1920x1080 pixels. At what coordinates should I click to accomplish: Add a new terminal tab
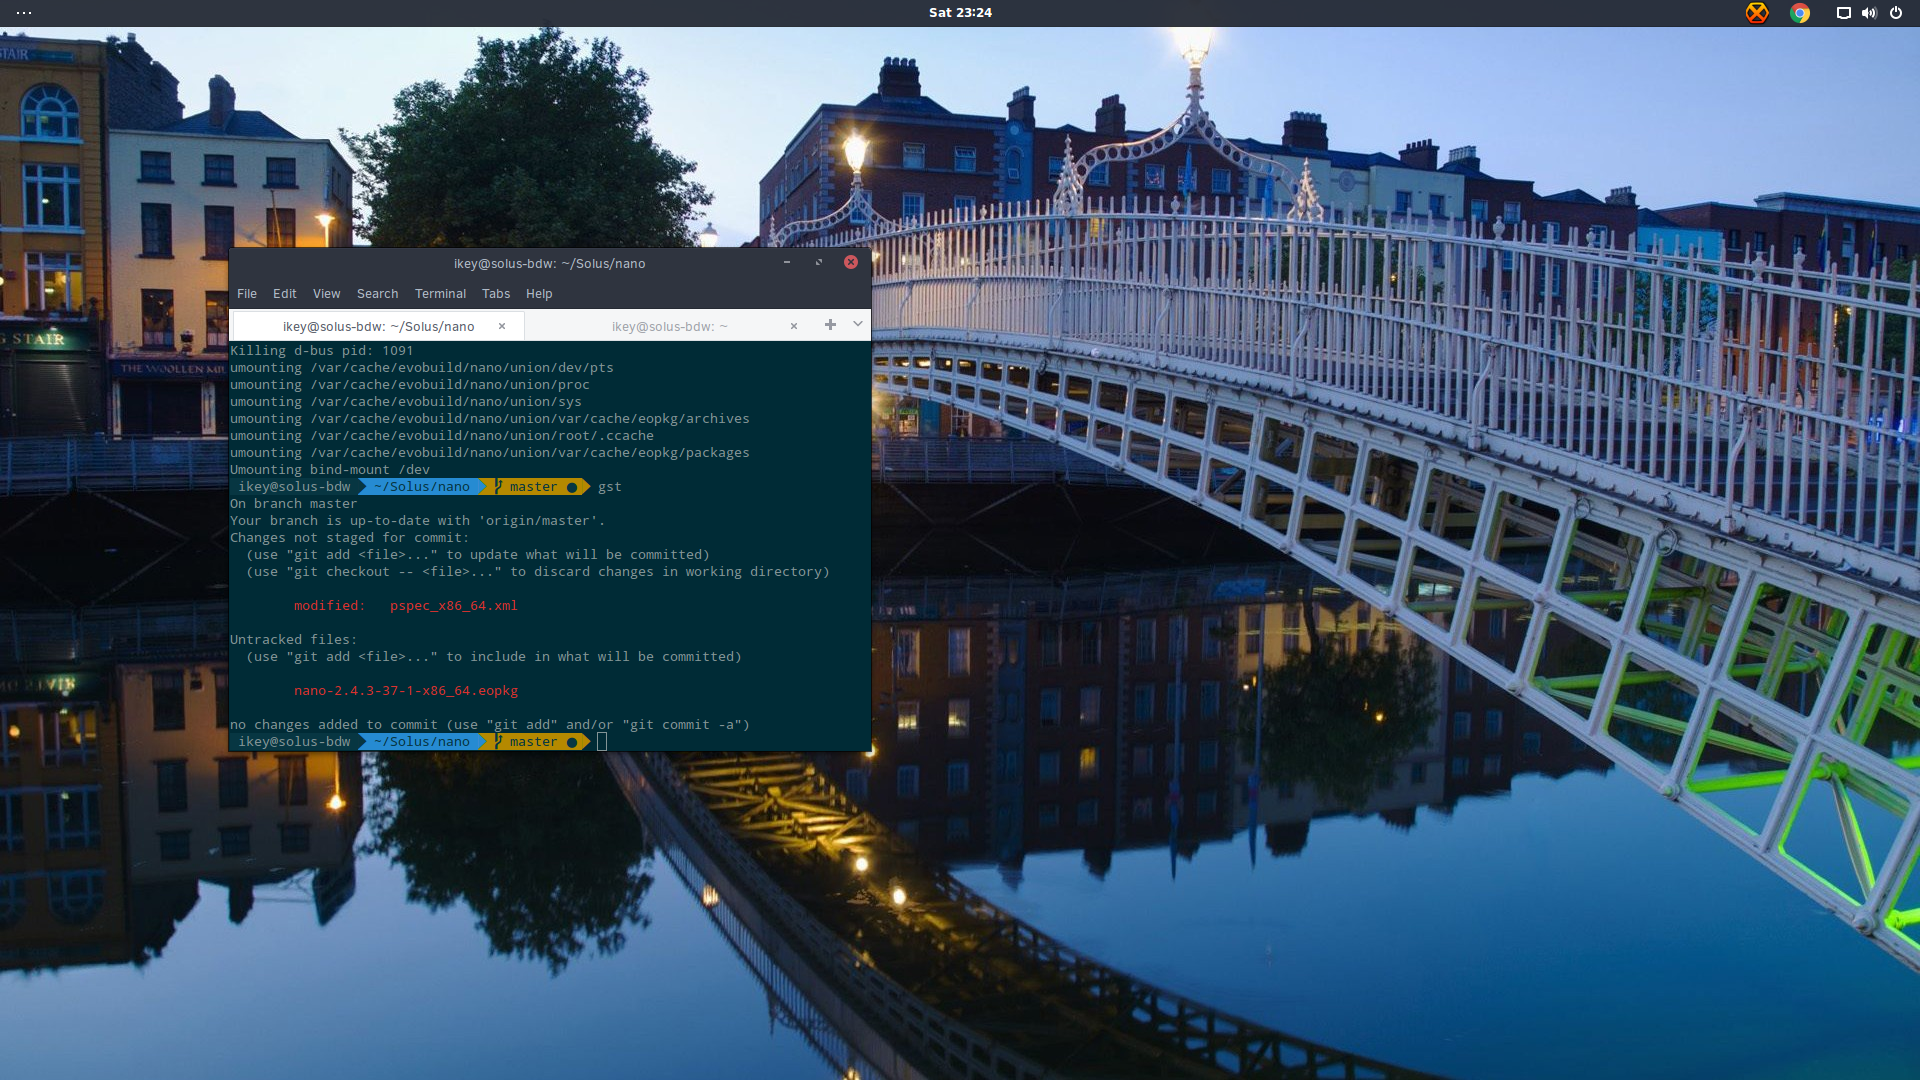830,325
